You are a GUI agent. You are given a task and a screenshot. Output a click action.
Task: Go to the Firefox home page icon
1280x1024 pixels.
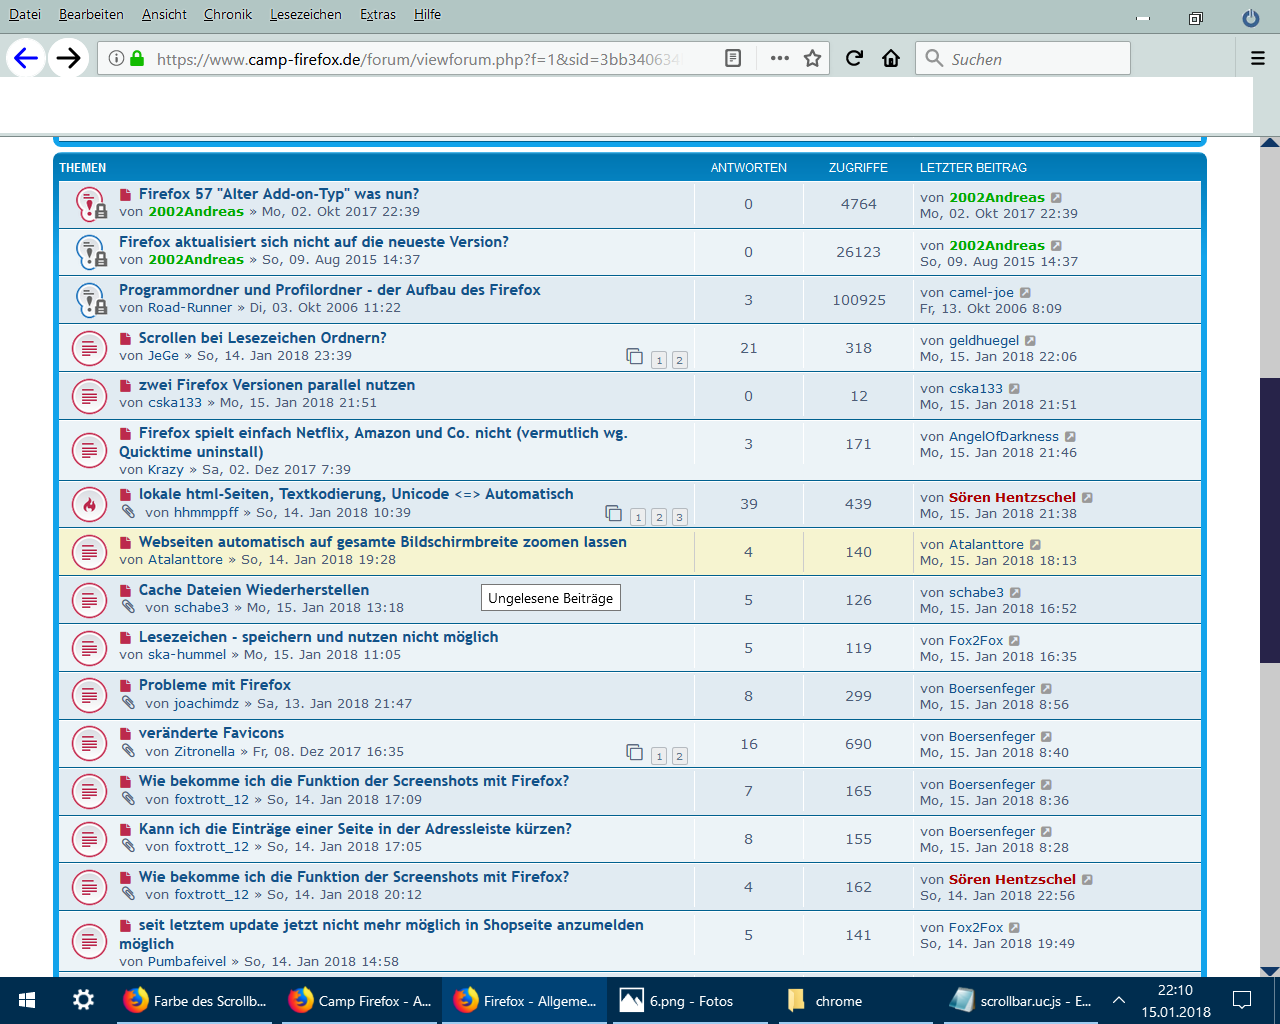891,58
